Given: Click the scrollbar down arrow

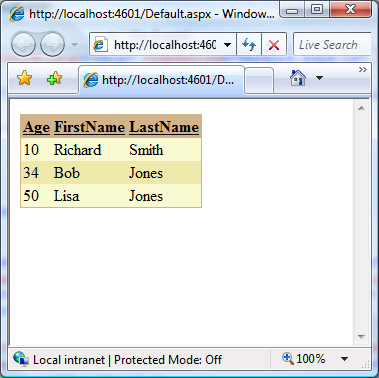Looking at the screenshot, I should 361,337.
